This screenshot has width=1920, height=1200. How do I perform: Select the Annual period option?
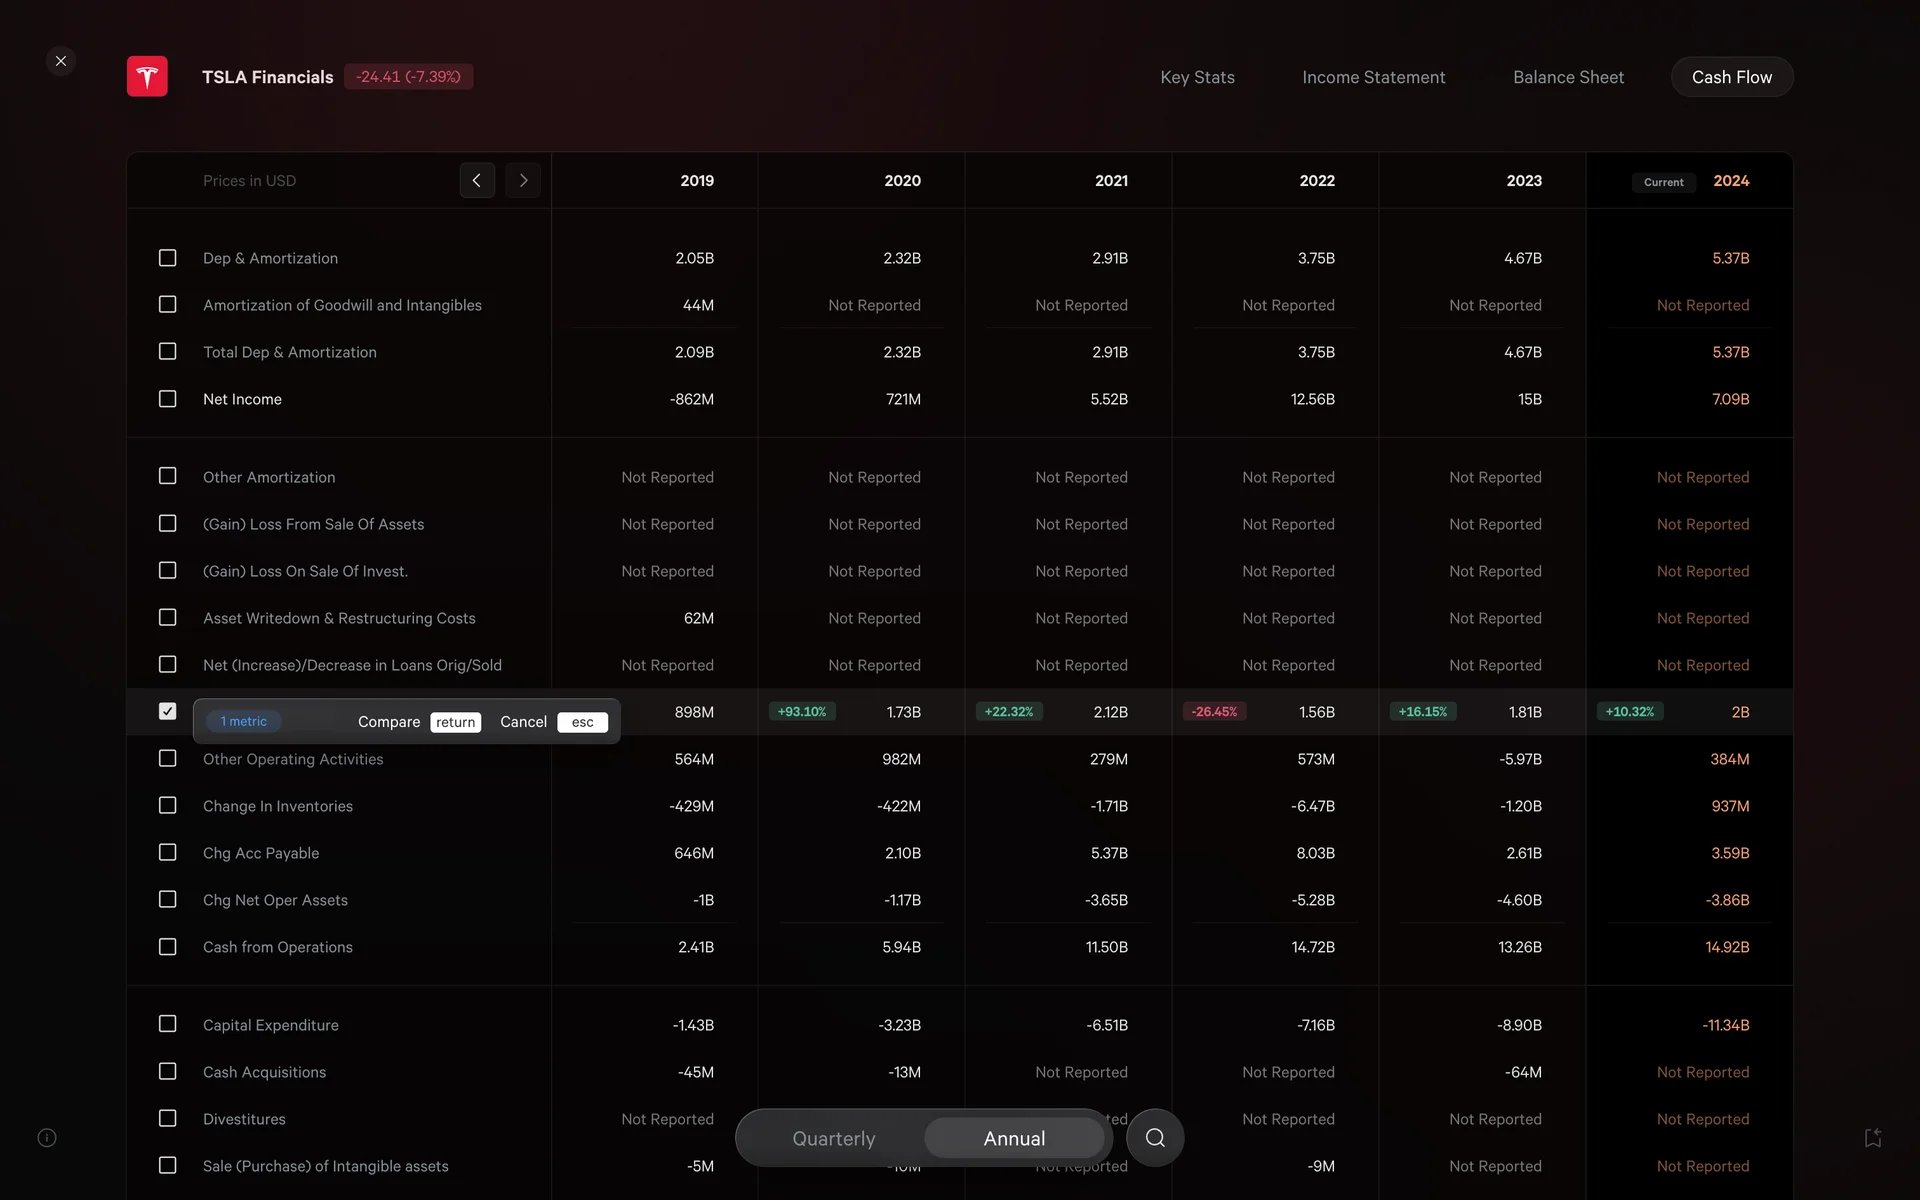click(1014, 1138)
